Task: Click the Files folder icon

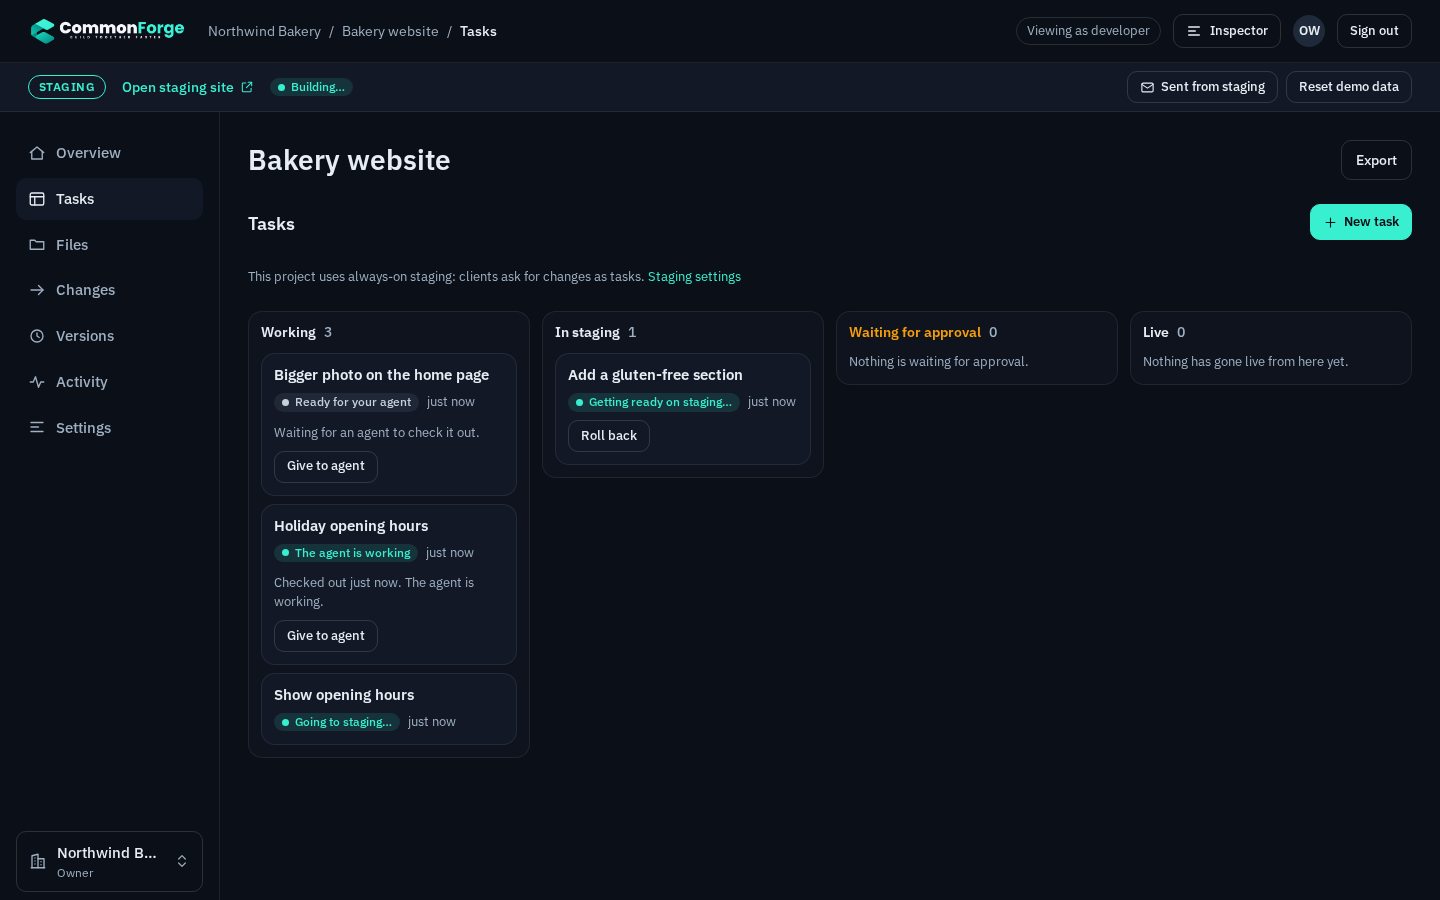Action: [37, 245]
